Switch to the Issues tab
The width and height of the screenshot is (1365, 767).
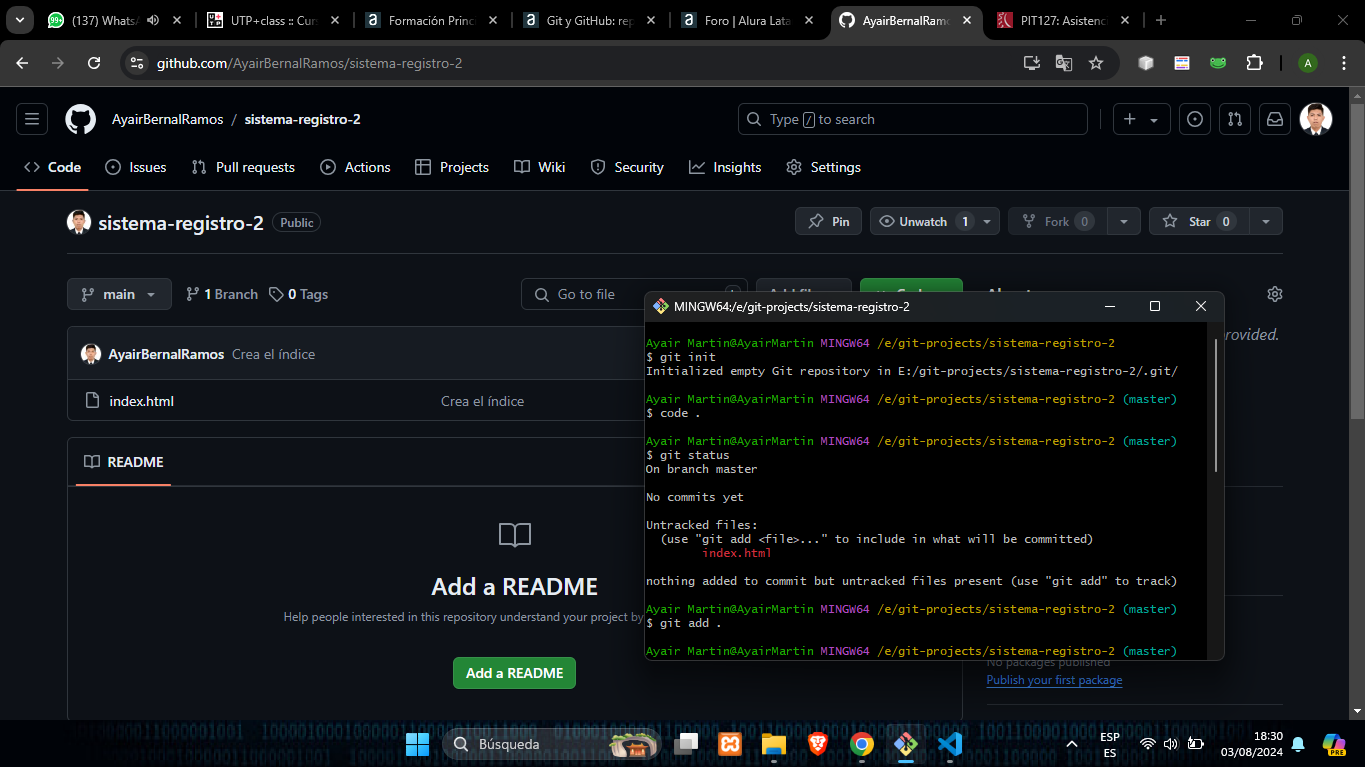pos(136,167)
